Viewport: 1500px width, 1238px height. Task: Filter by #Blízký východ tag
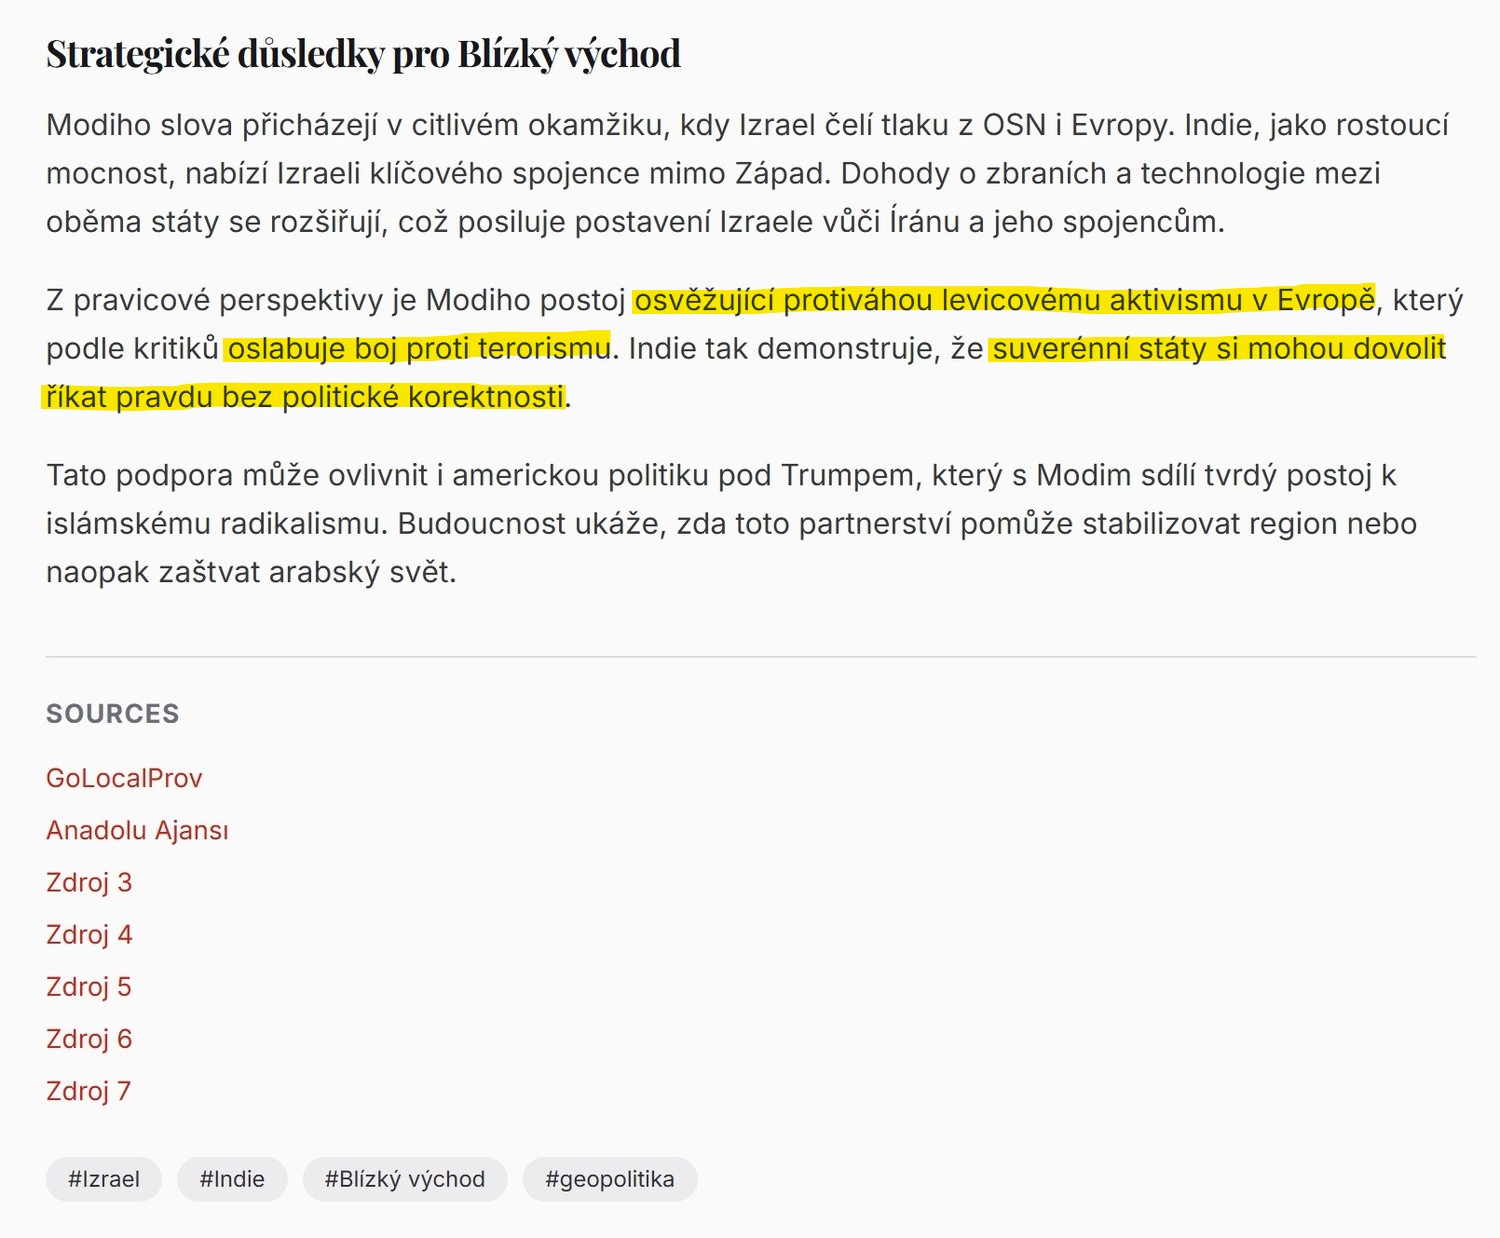[x=405, y=1179]
